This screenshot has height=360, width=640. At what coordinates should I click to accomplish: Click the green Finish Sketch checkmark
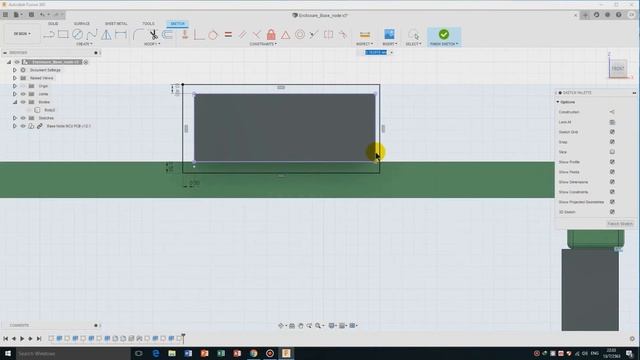pyautogui.click(x=444, y=34)
